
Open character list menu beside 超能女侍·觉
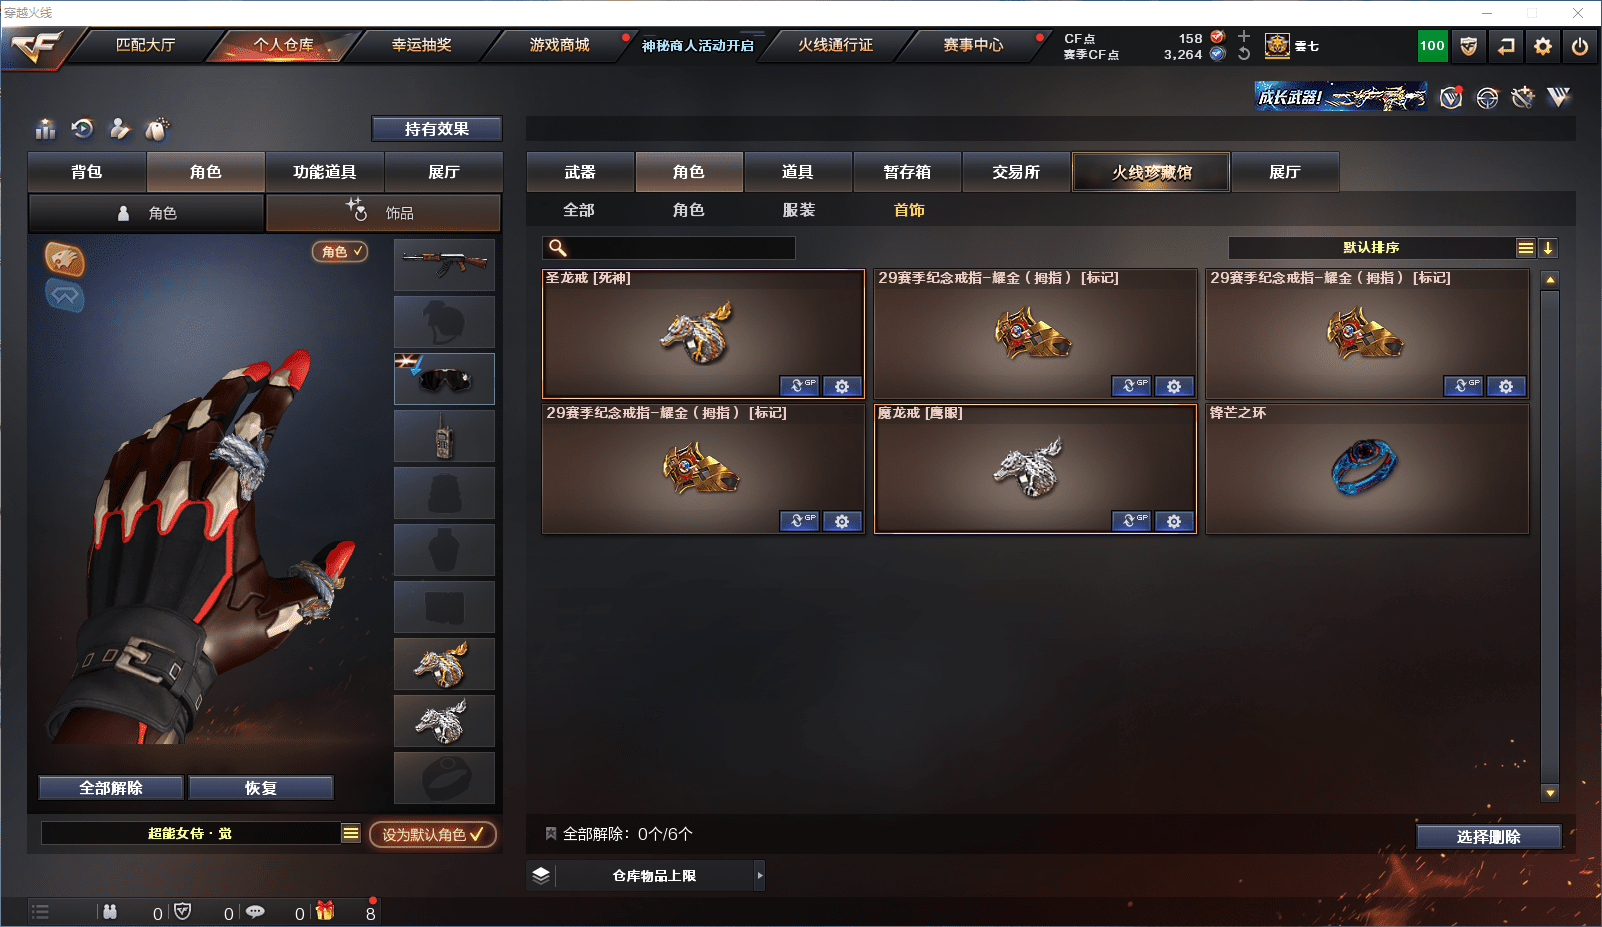[351, 833]
